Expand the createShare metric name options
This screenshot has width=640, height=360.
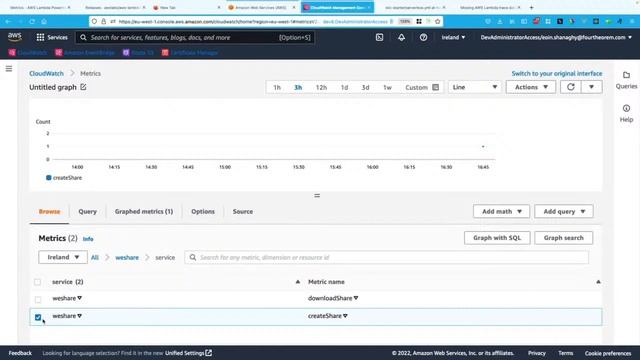[x=345, y=316]
